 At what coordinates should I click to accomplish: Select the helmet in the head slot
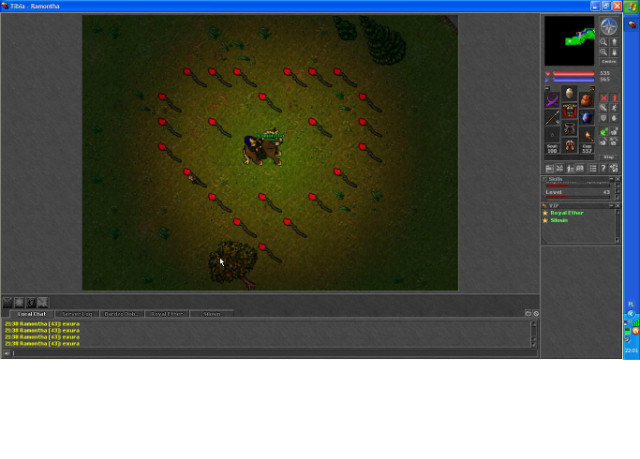point(569,93)
